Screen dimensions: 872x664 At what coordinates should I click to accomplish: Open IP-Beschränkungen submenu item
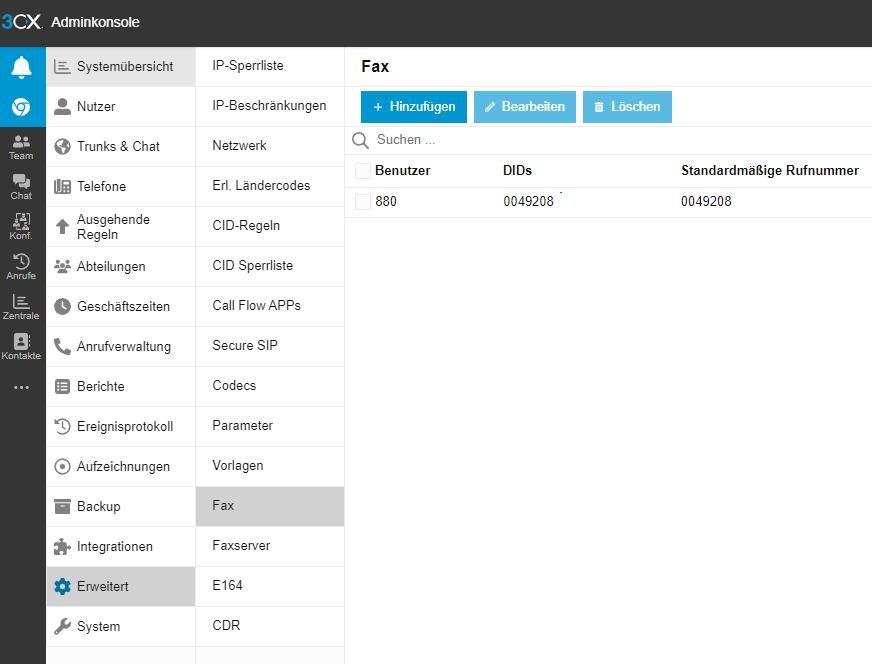point(270,106)
